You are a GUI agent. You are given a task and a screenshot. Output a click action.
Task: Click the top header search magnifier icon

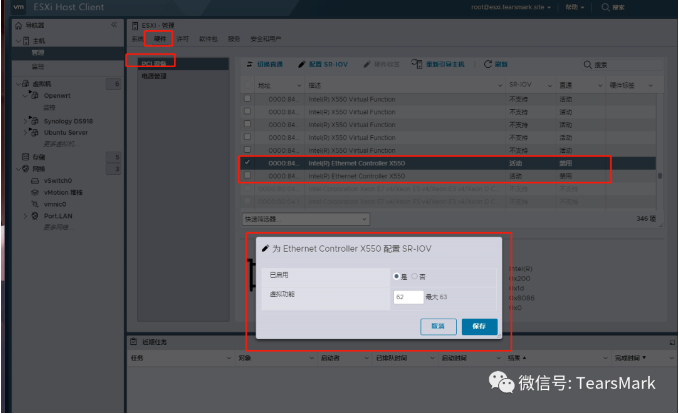click(605, 7)
